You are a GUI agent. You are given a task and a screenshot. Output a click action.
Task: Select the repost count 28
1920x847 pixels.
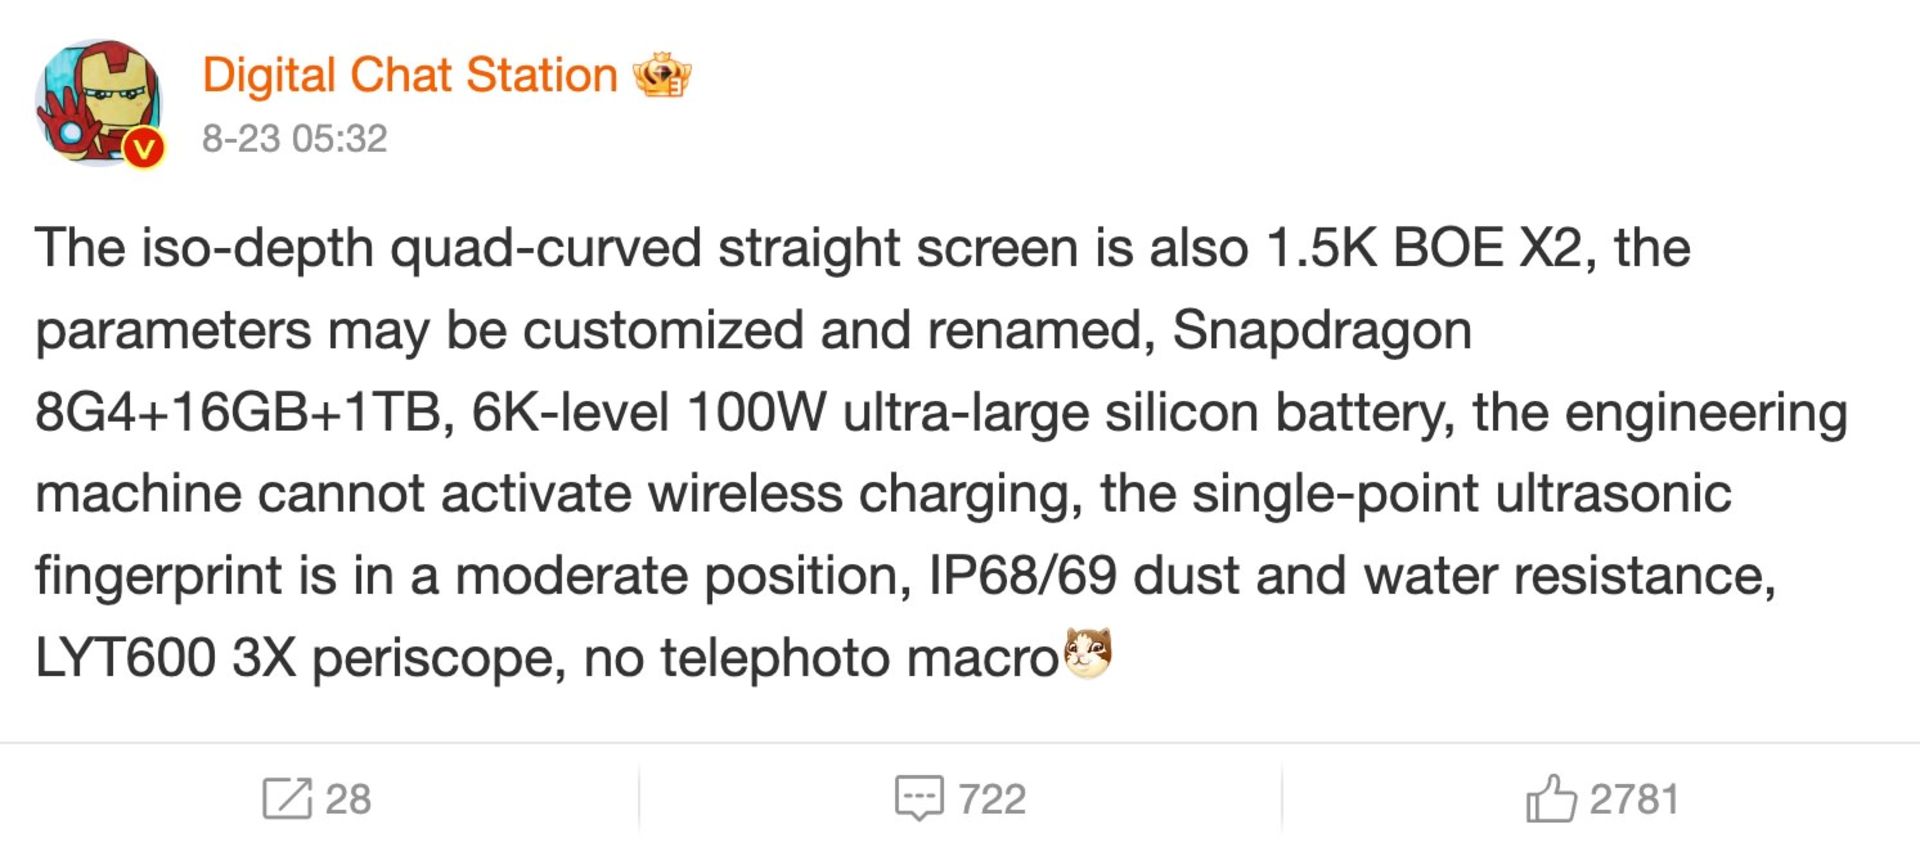[348, 799]
